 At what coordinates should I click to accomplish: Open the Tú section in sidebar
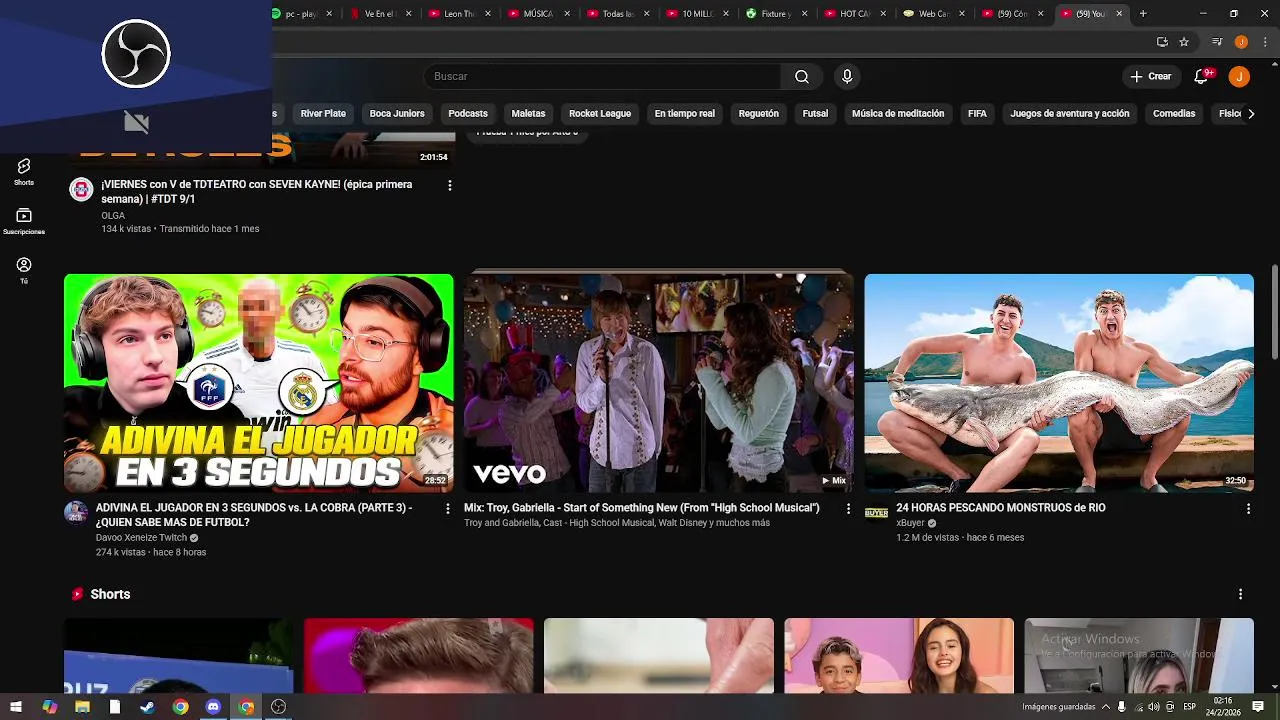coord(24,270)
